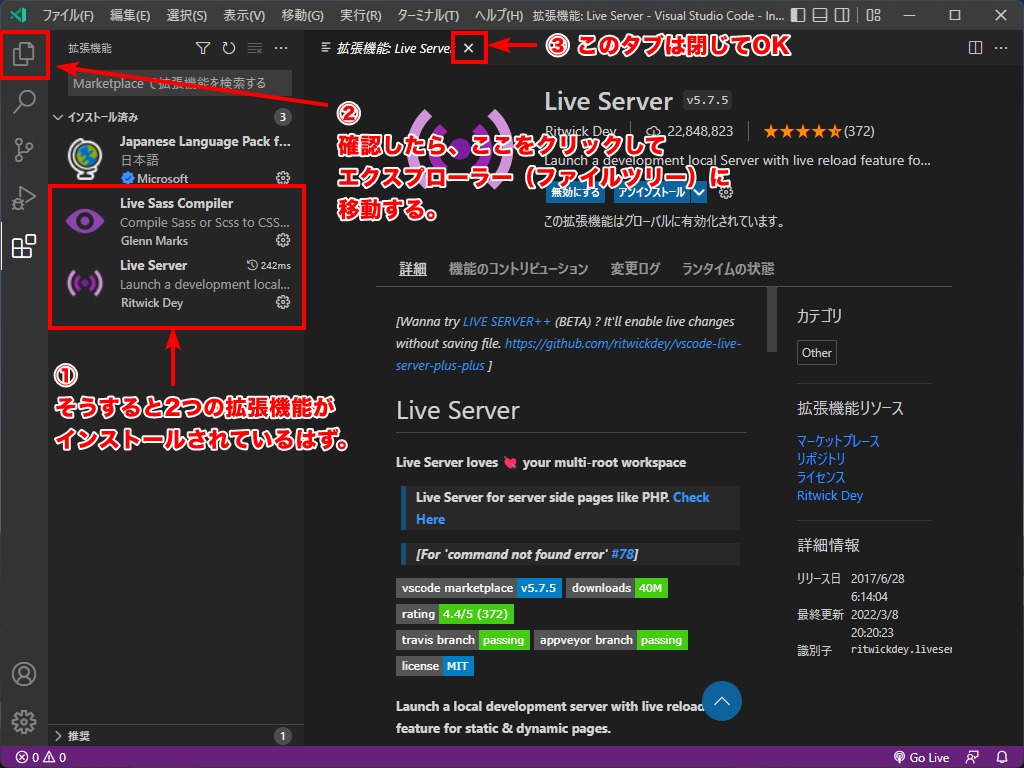Click the star rating (372)

pyautogui.click(x=819, y=131)
